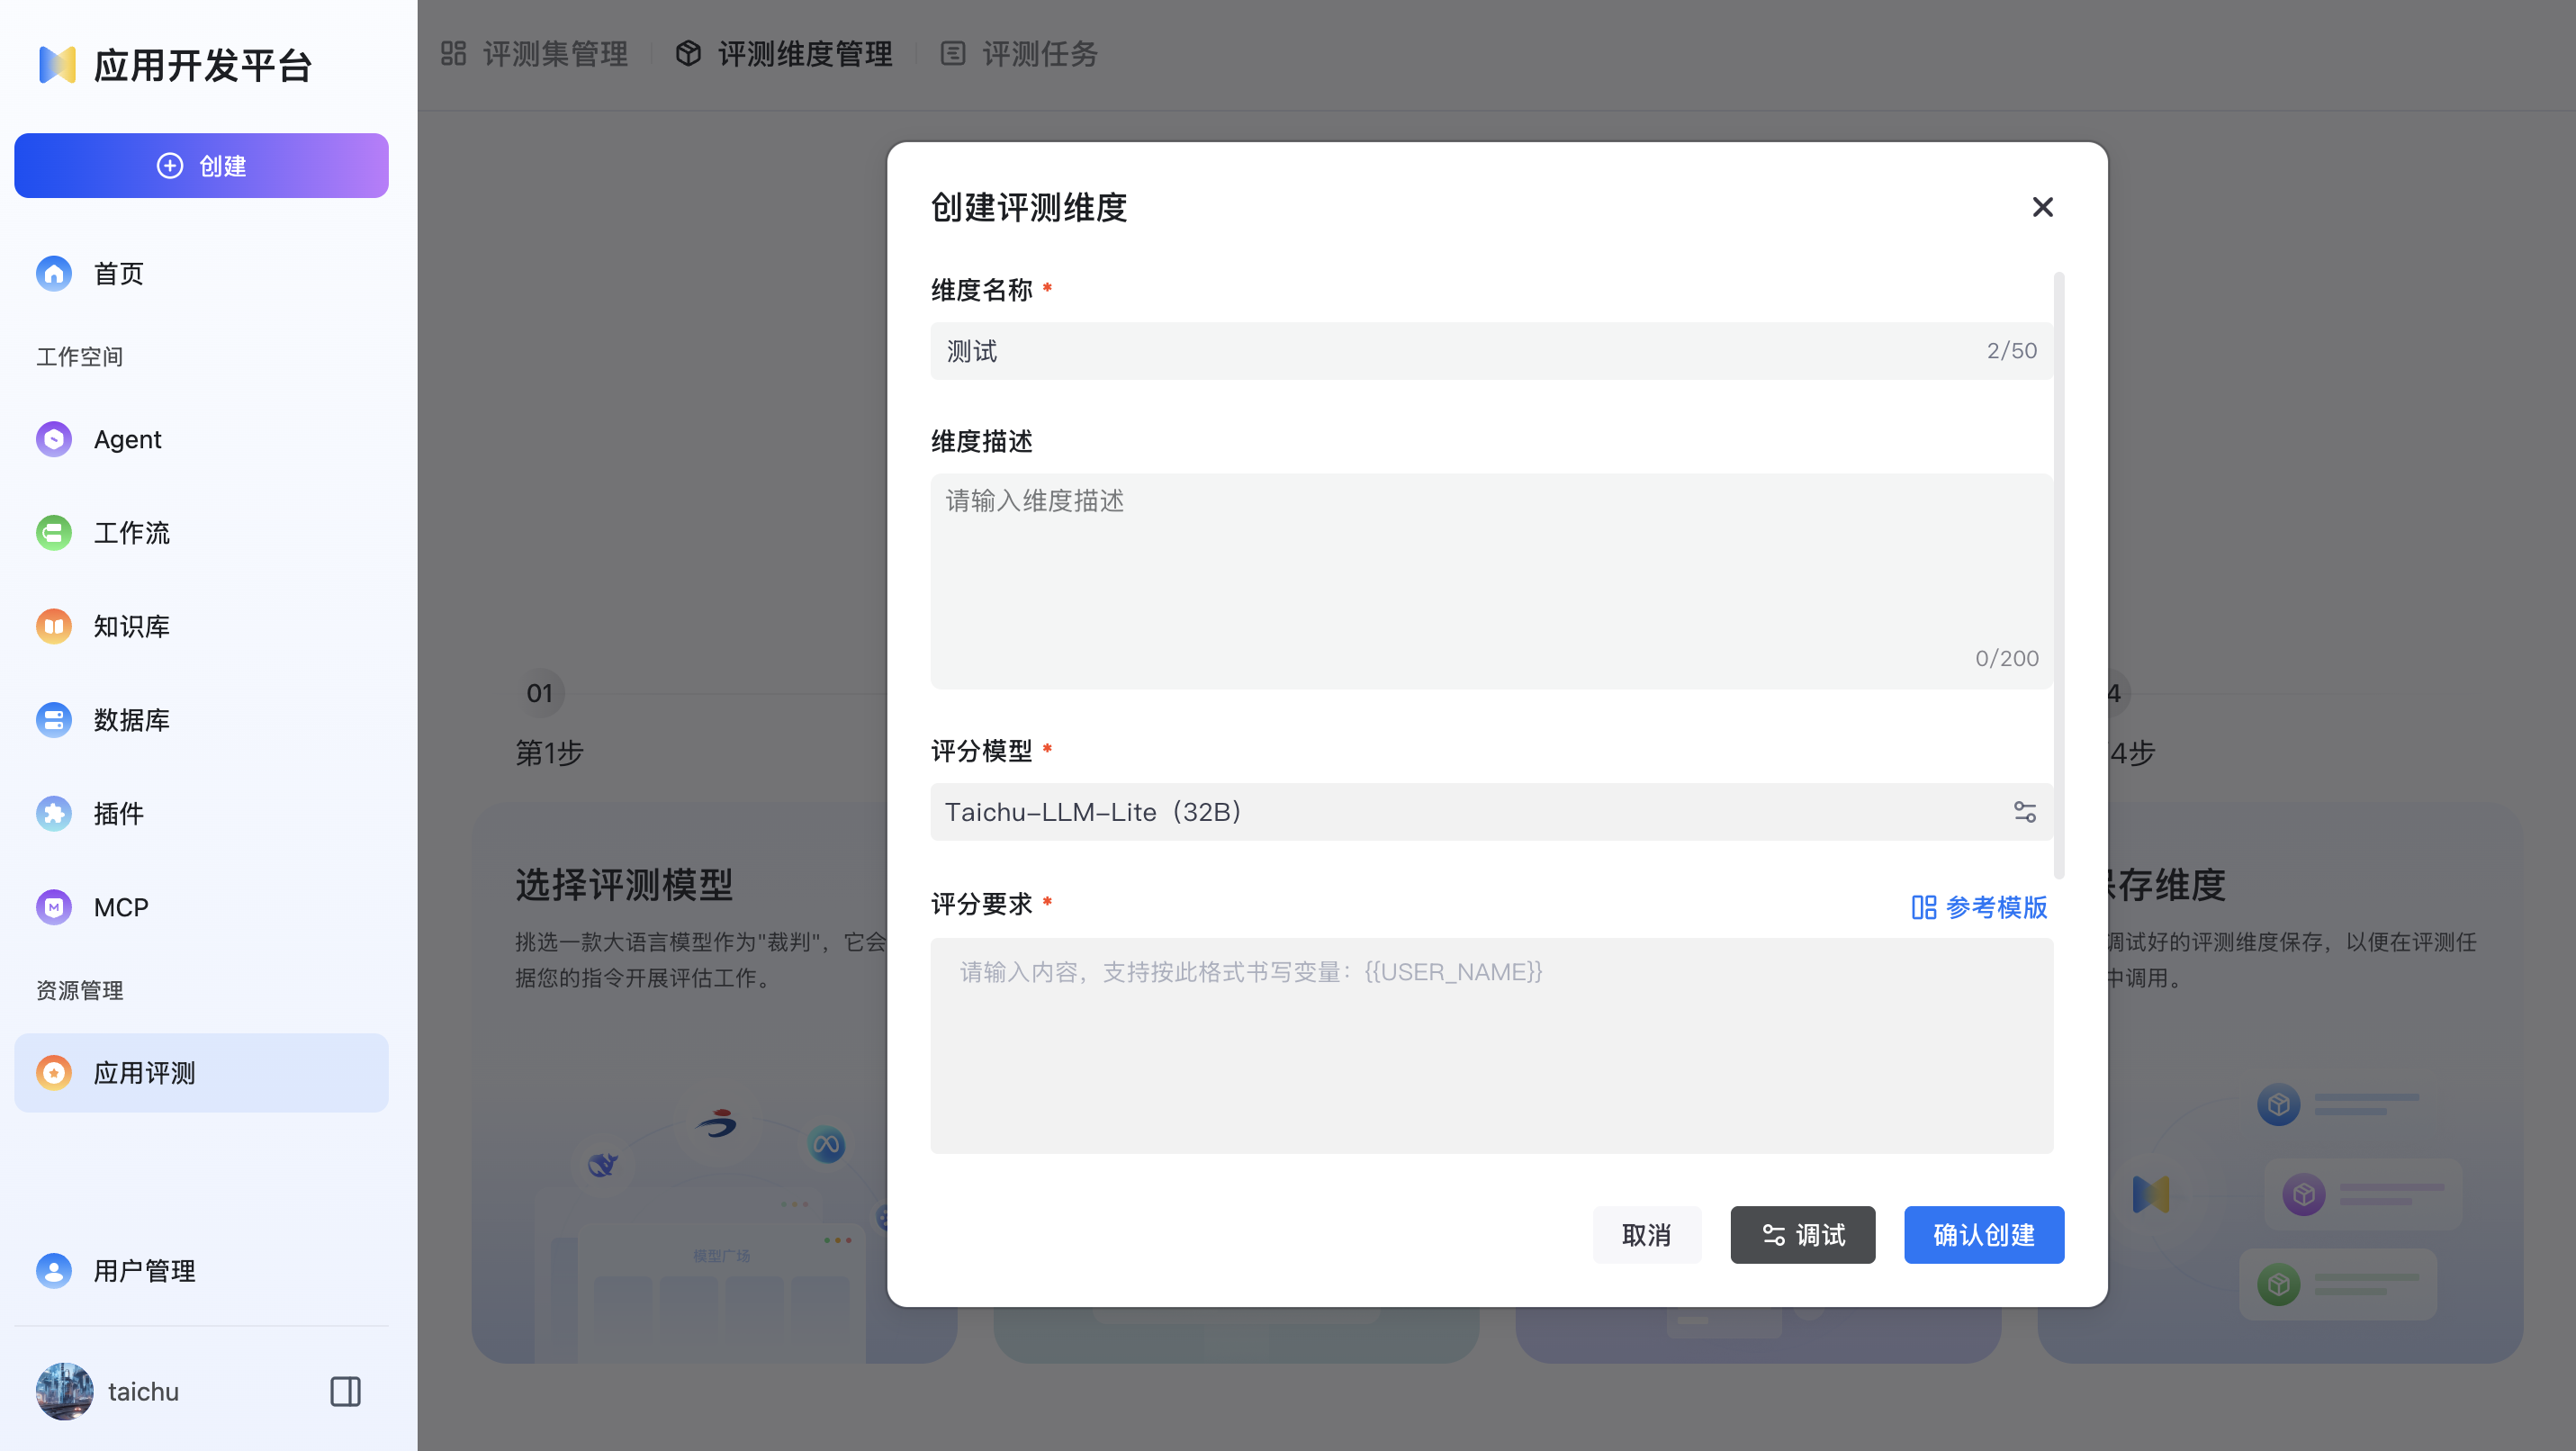Click the 调试 debug button

pyautogui.click(x=1802, y=1235)
